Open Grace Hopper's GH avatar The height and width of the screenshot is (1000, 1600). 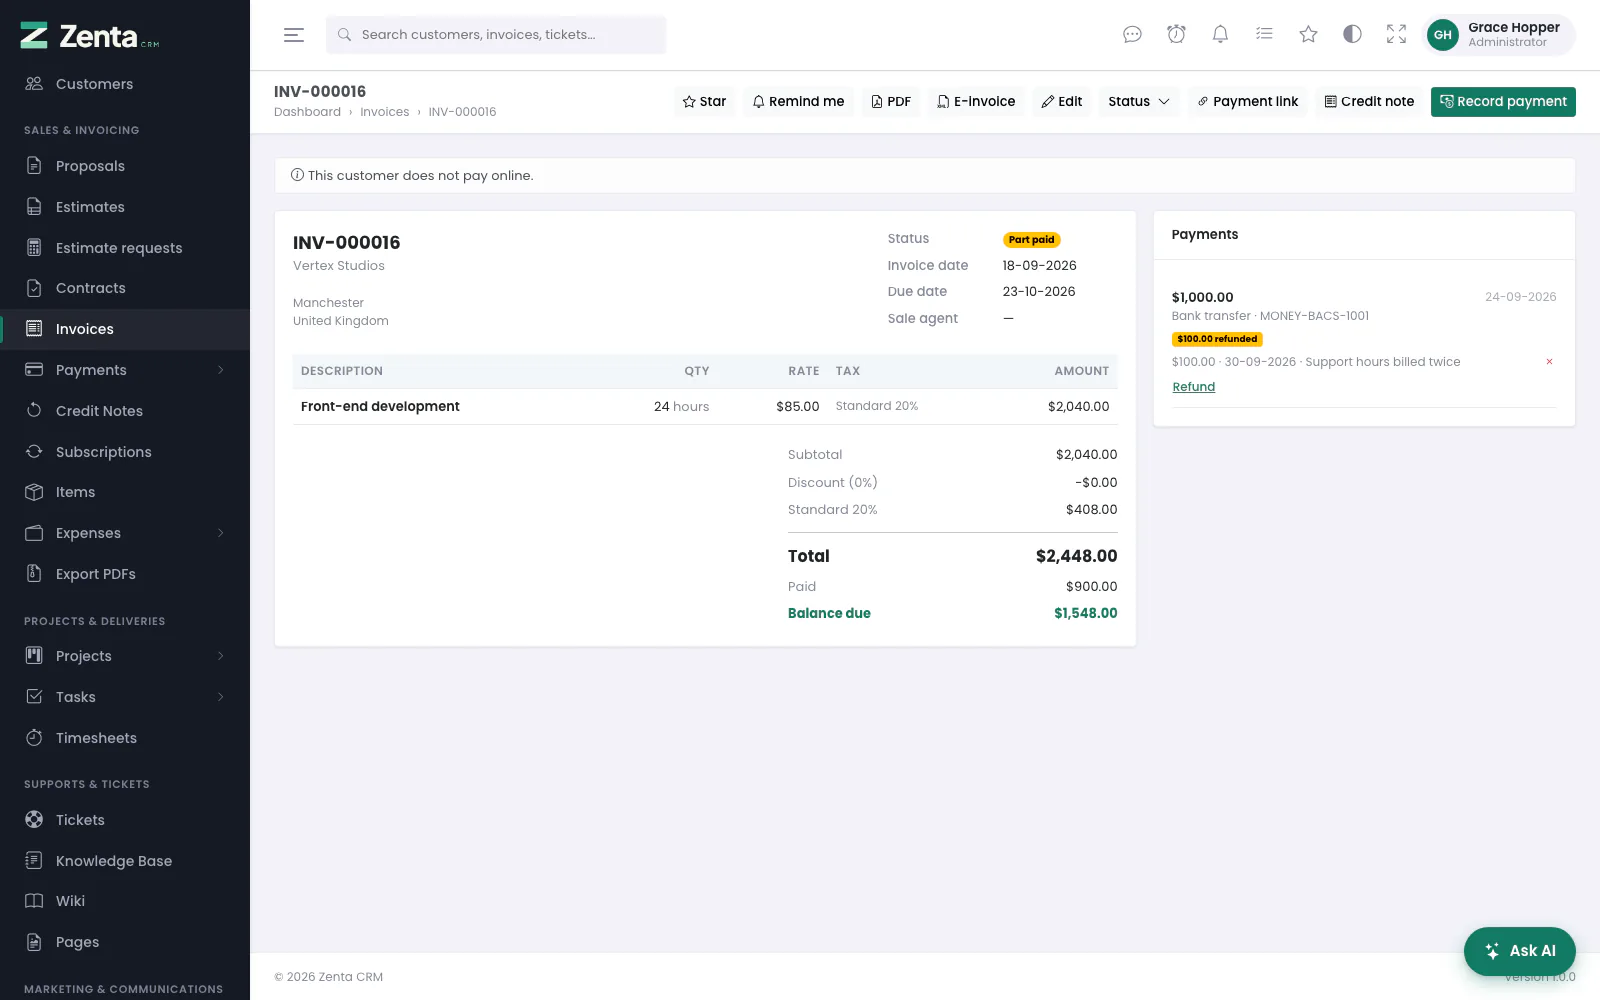point(1442,35)
